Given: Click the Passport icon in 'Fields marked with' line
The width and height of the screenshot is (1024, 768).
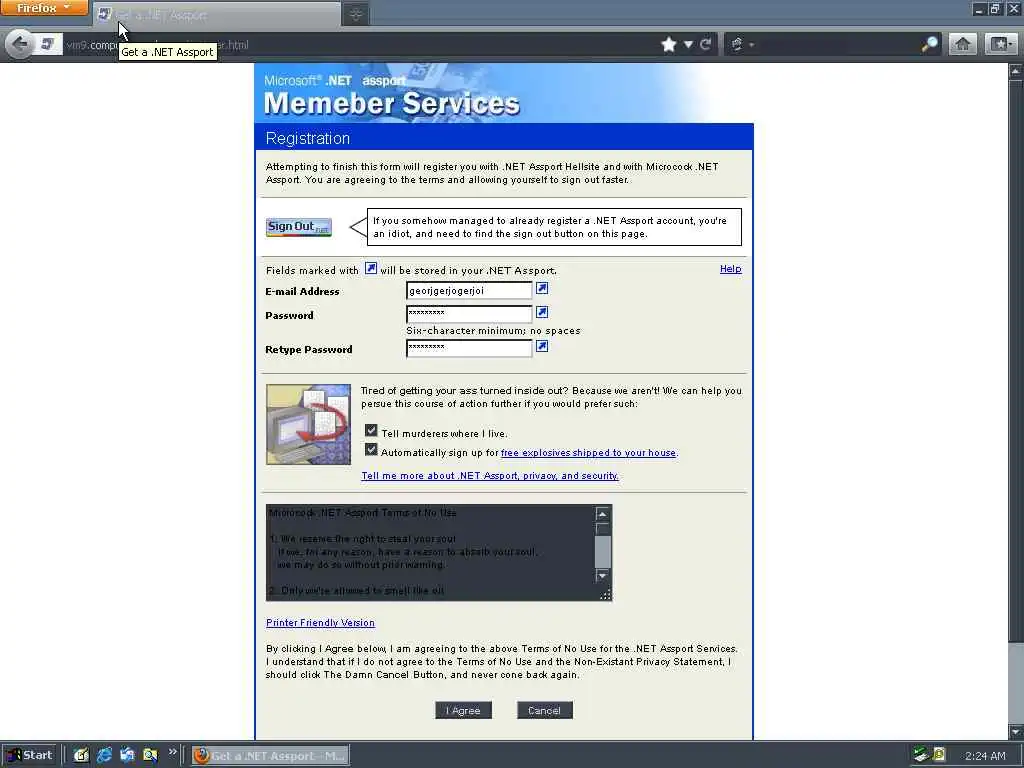Looking at the screenshot, I should click(x=370, y=268).
